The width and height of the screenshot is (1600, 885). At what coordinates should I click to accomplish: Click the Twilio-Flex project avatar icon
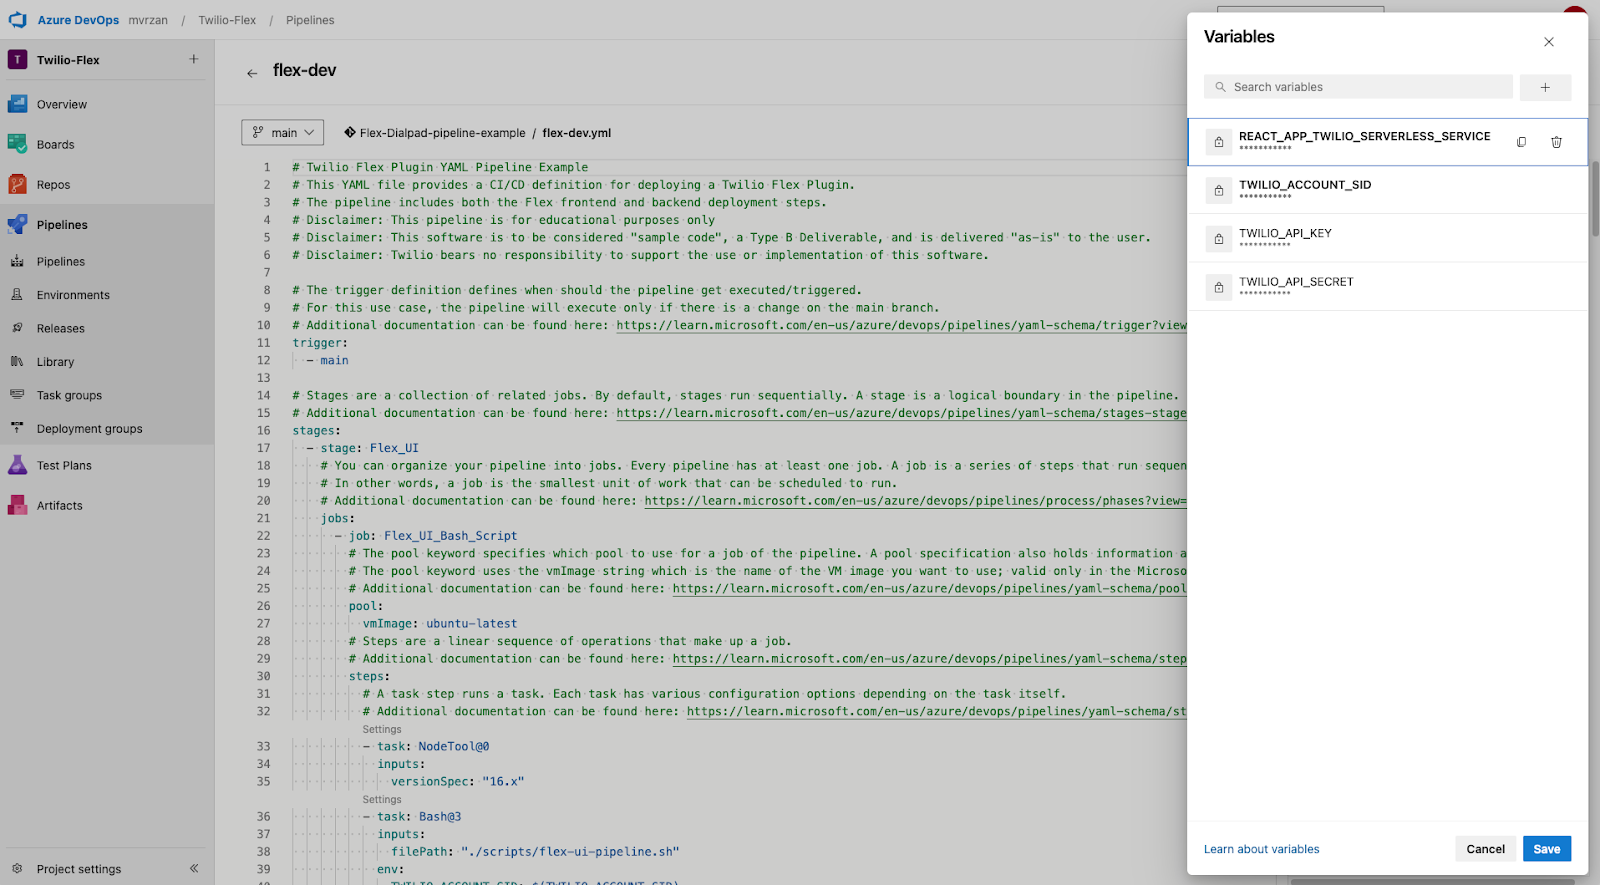coord(17,60)
